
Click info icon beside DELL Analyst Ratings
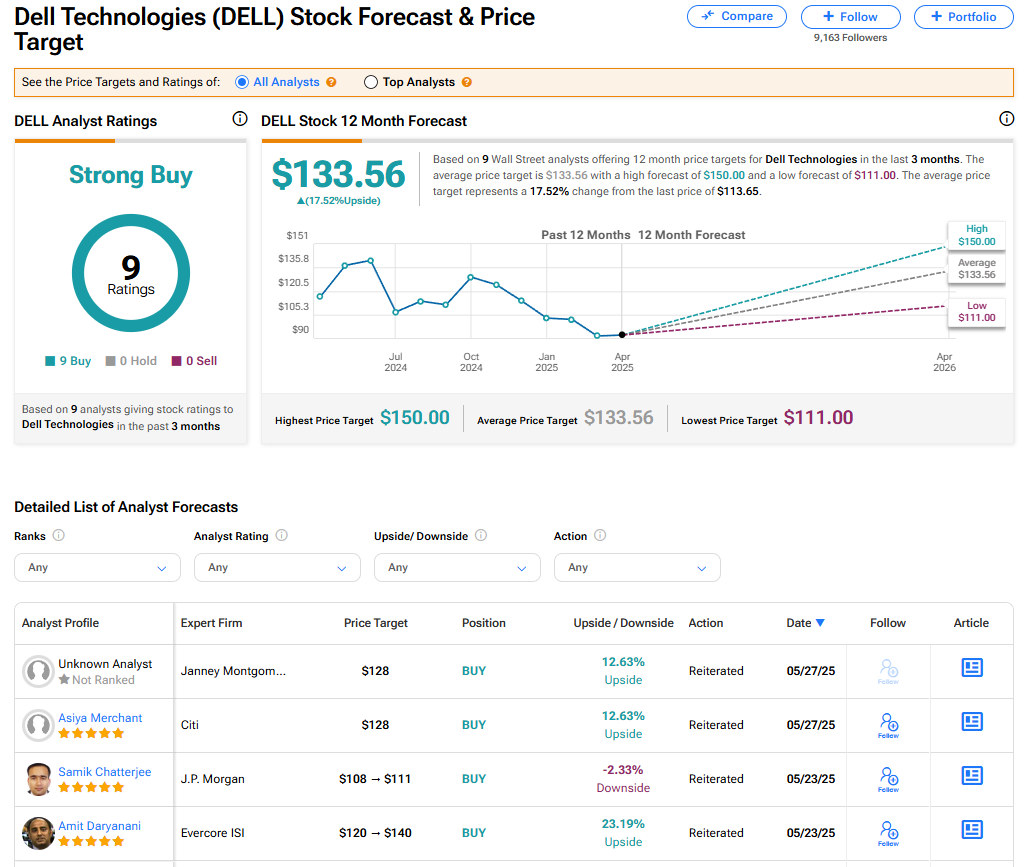240,119
